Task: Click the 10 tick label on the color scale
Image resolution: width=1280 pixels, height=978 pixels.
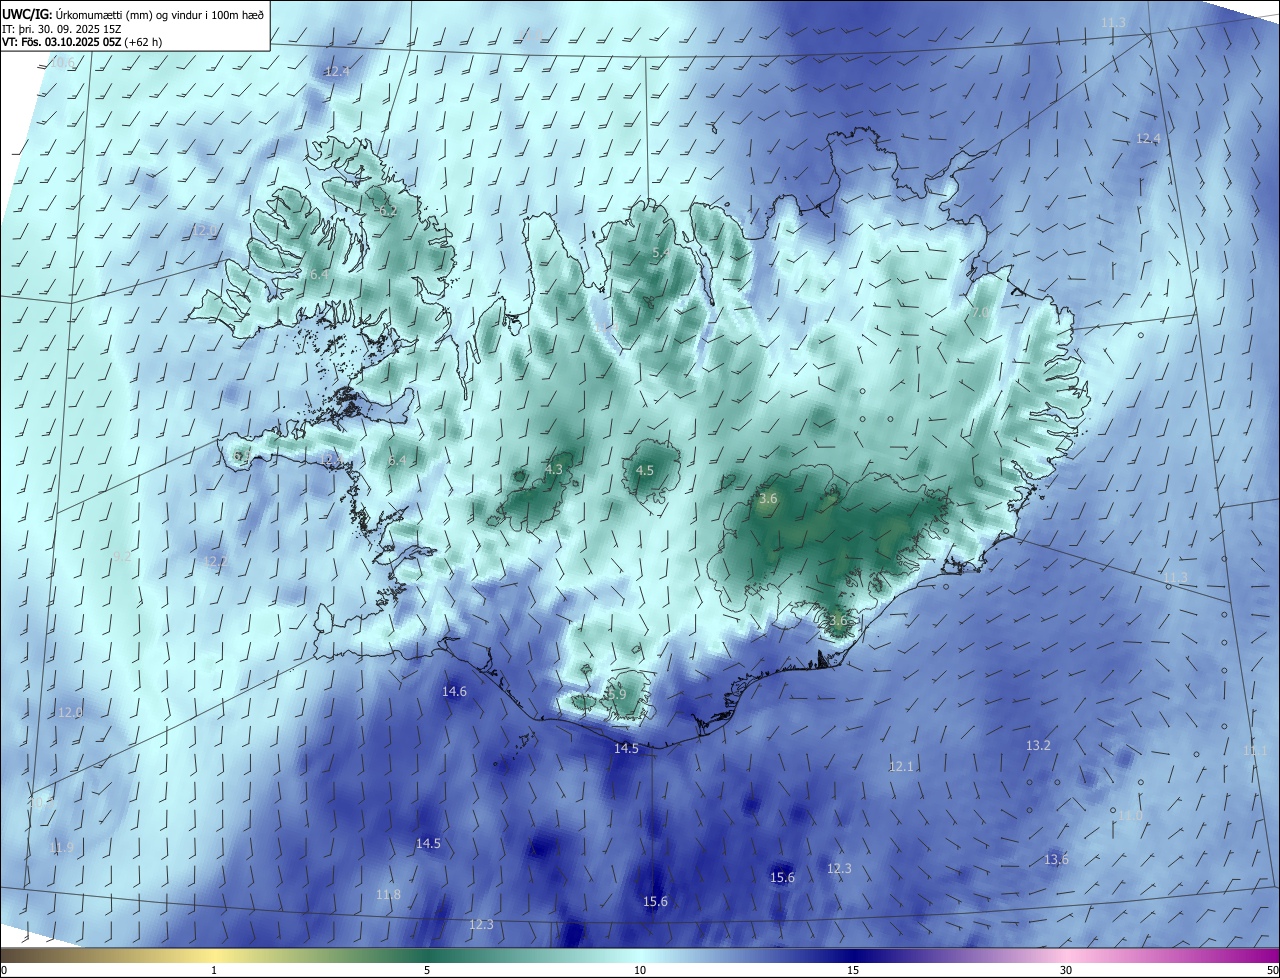Action: click(640, 970)
